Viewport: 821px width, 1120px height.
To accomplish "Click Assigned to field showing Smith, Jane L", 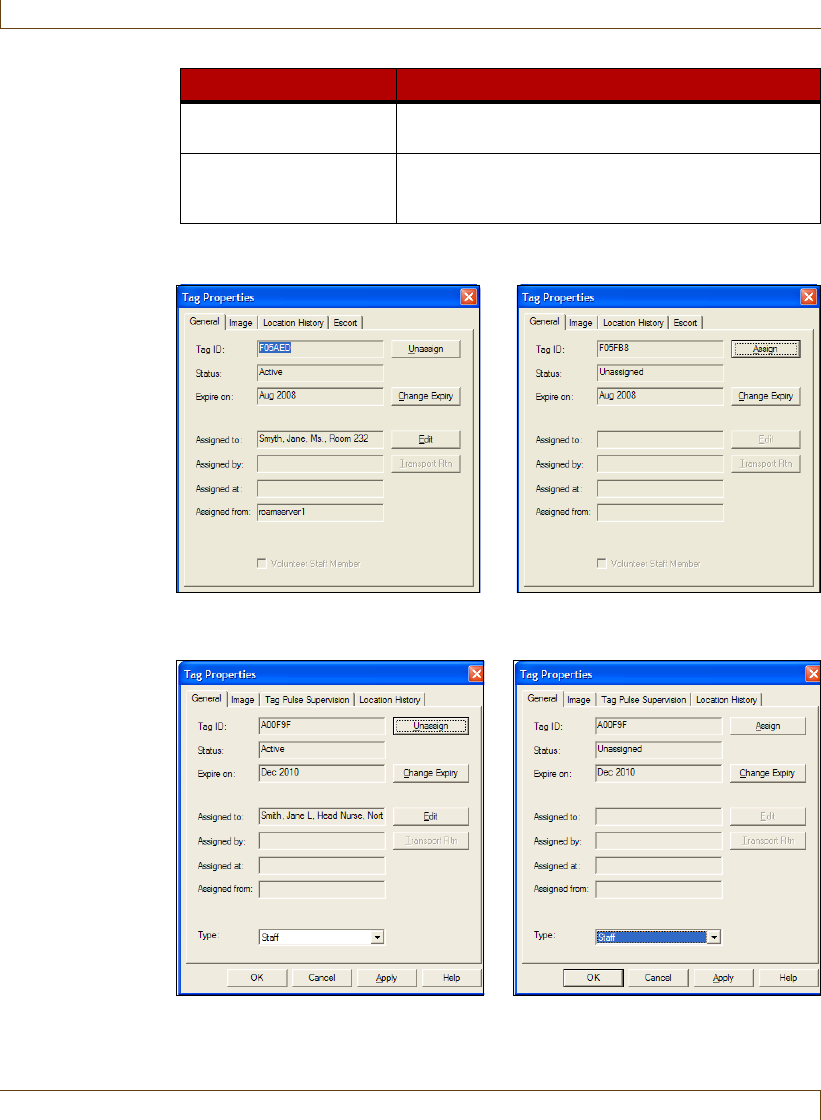I will [322, 816].
